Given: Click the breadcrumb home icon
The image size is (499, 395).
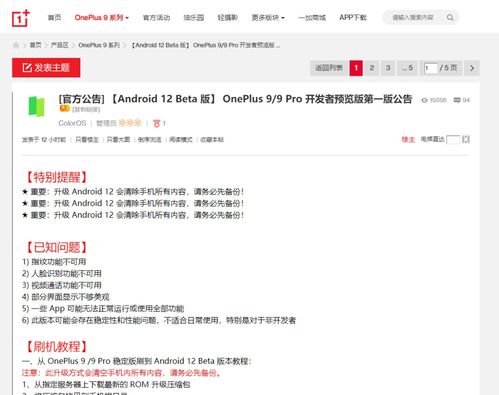Looking at the screenshot, I should click(x=16, y=45).
